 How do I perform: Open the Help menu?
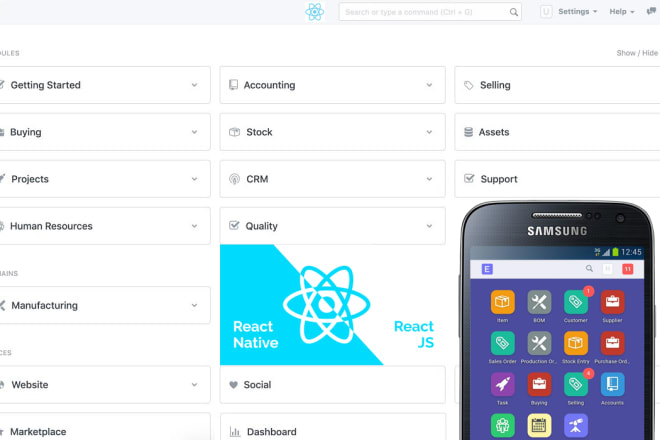[x=622, y=12]
